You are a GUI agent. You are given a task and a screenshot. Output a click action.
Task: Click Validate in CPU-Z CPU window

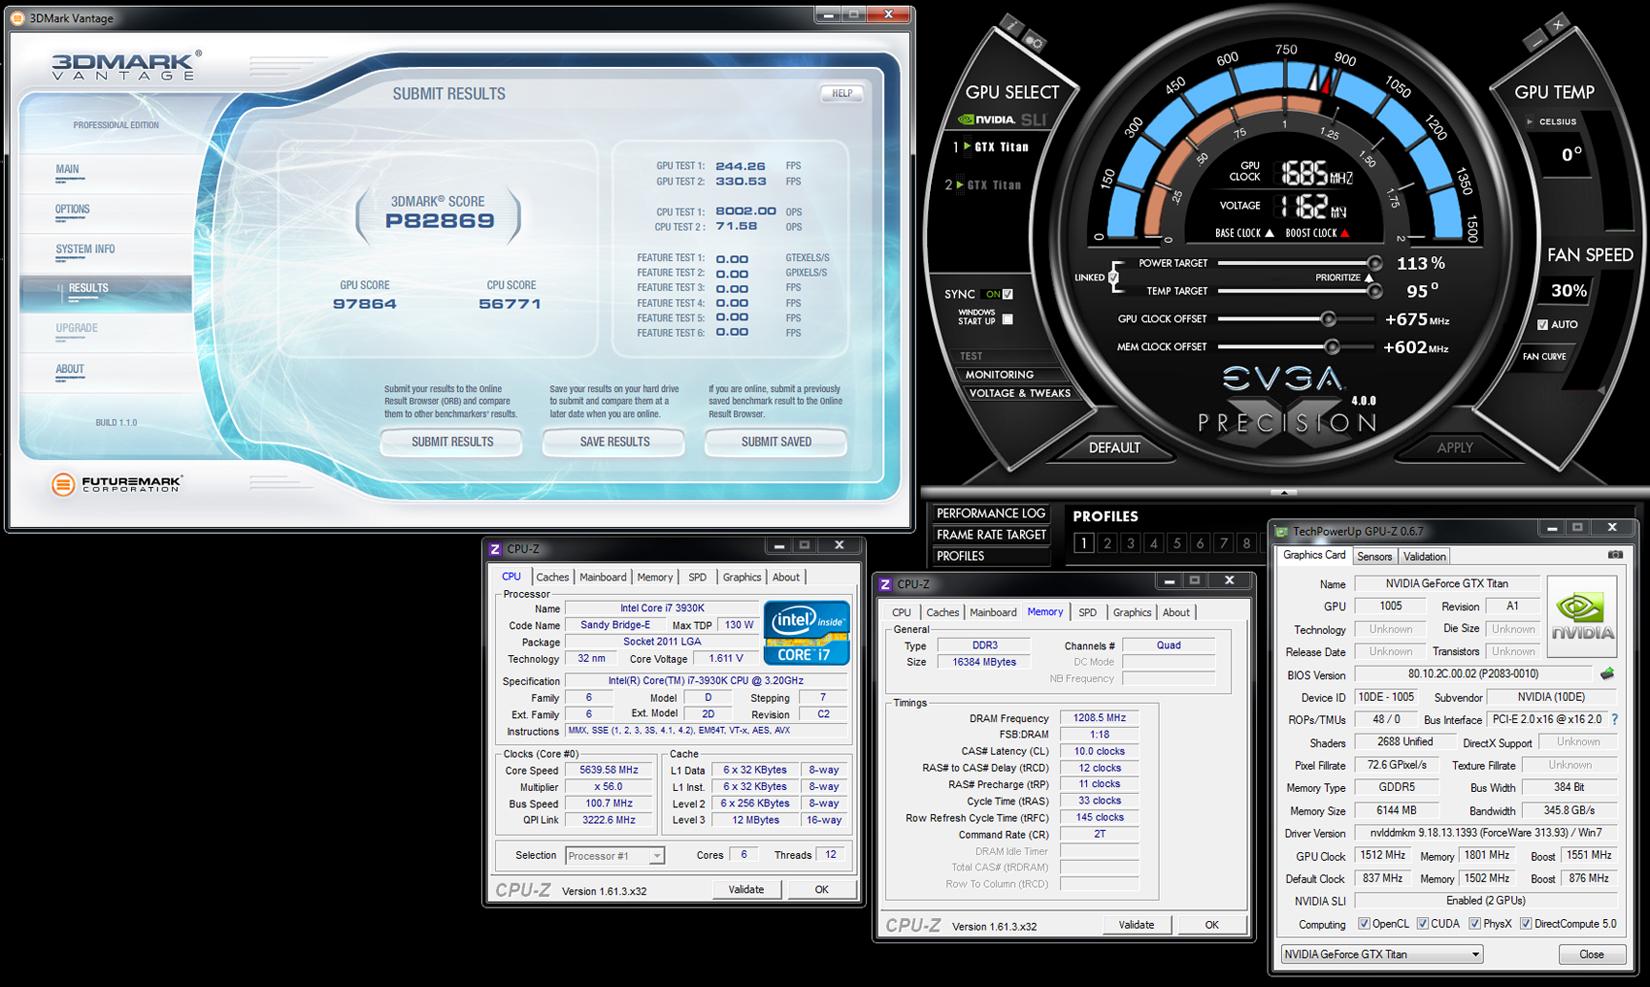click(746, 889)
